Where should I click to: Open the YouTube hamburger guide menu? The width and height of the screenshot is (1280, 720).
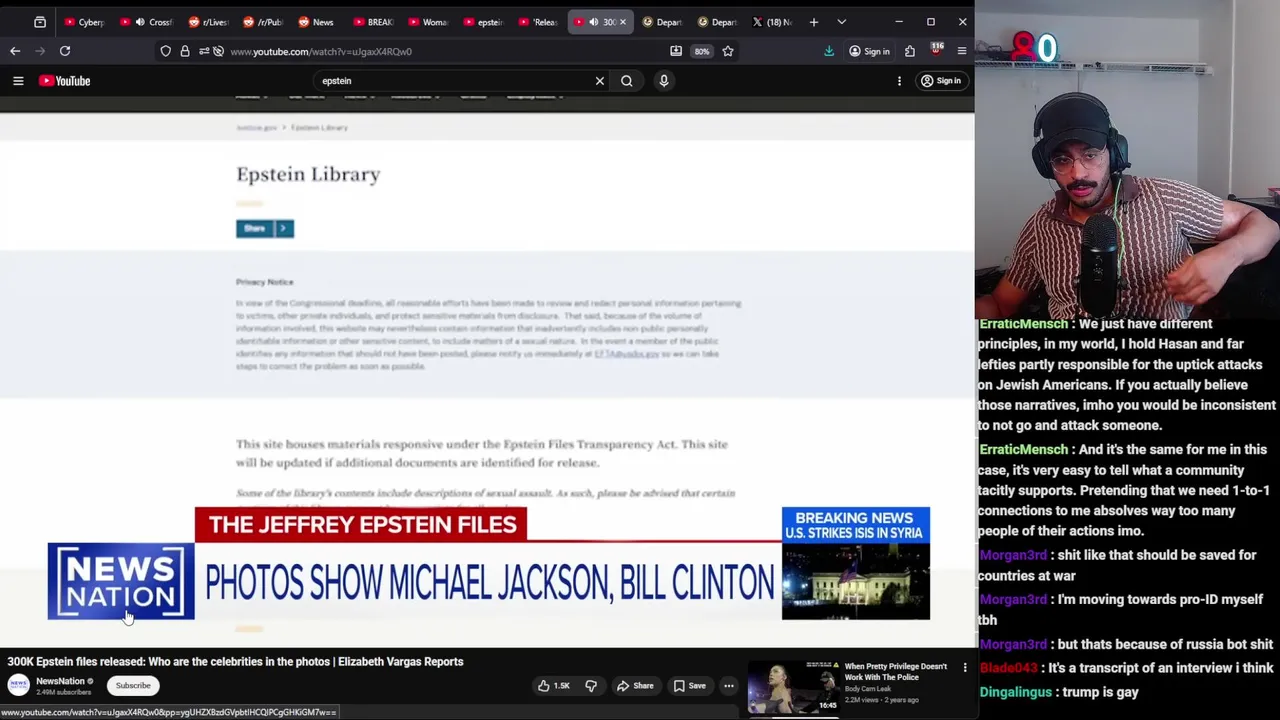18,81
